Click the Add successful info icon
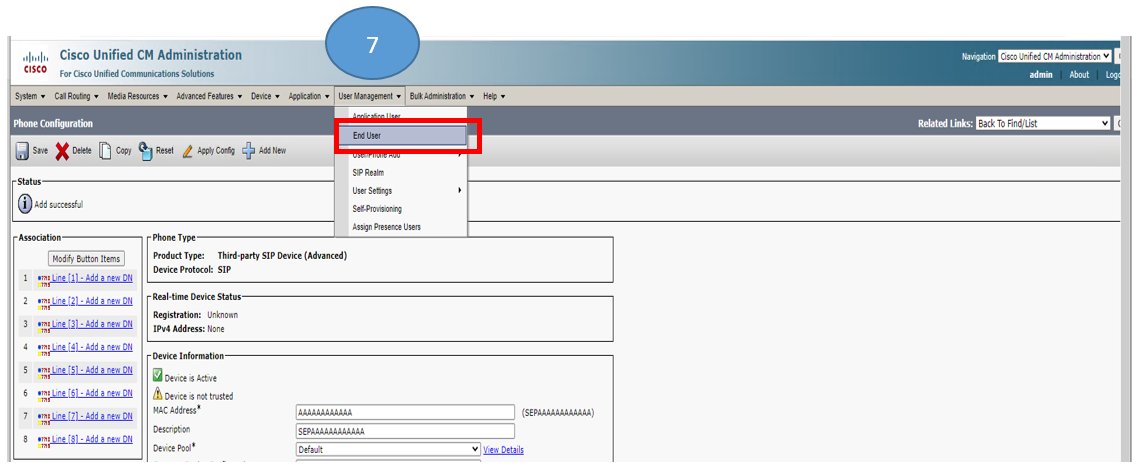This screenshot has height=471, width=1140. (x=25, y=204)
